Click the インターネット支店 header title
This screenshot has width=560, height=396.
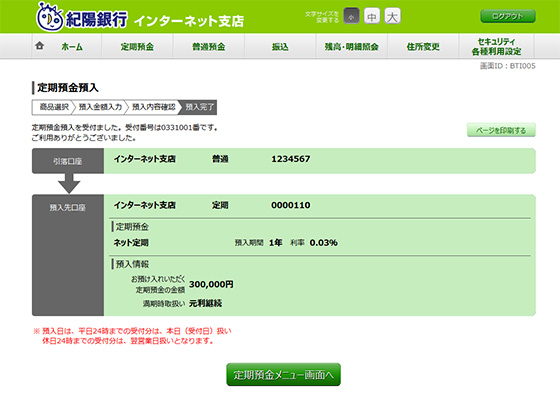coord(189,21)
